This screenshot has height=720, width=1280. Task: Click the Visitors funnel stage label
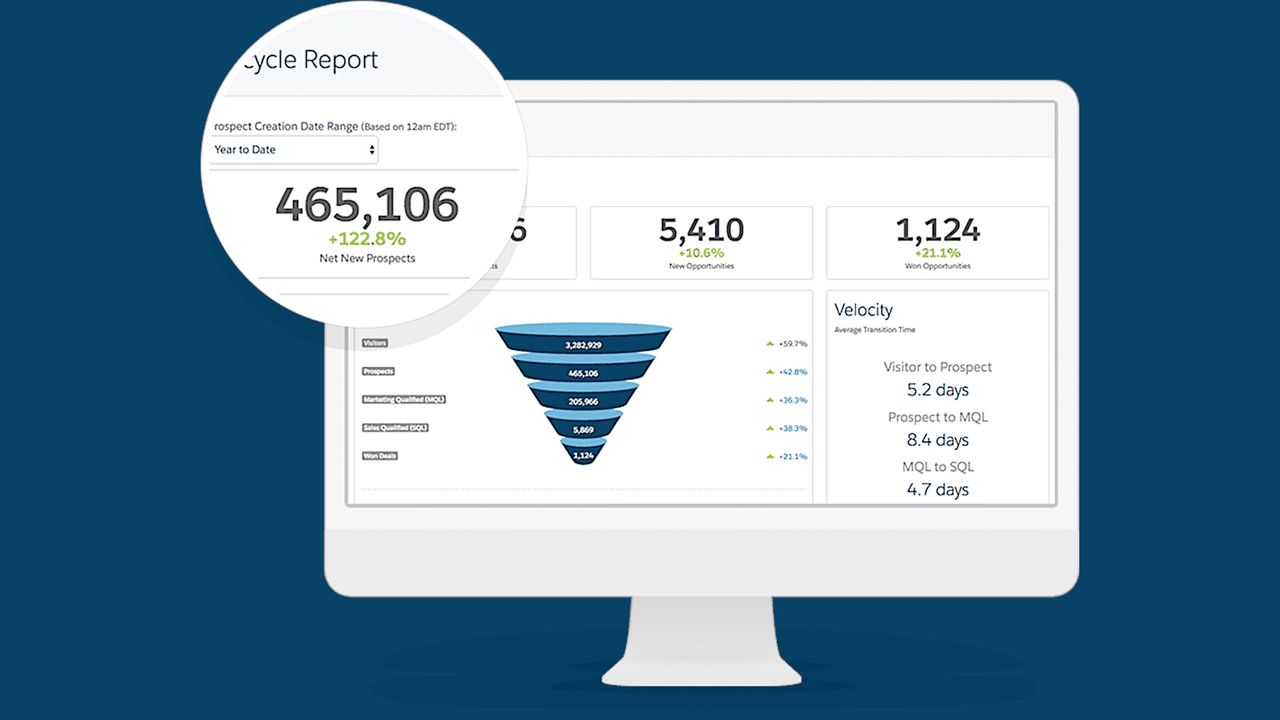[x=375, y=343]
